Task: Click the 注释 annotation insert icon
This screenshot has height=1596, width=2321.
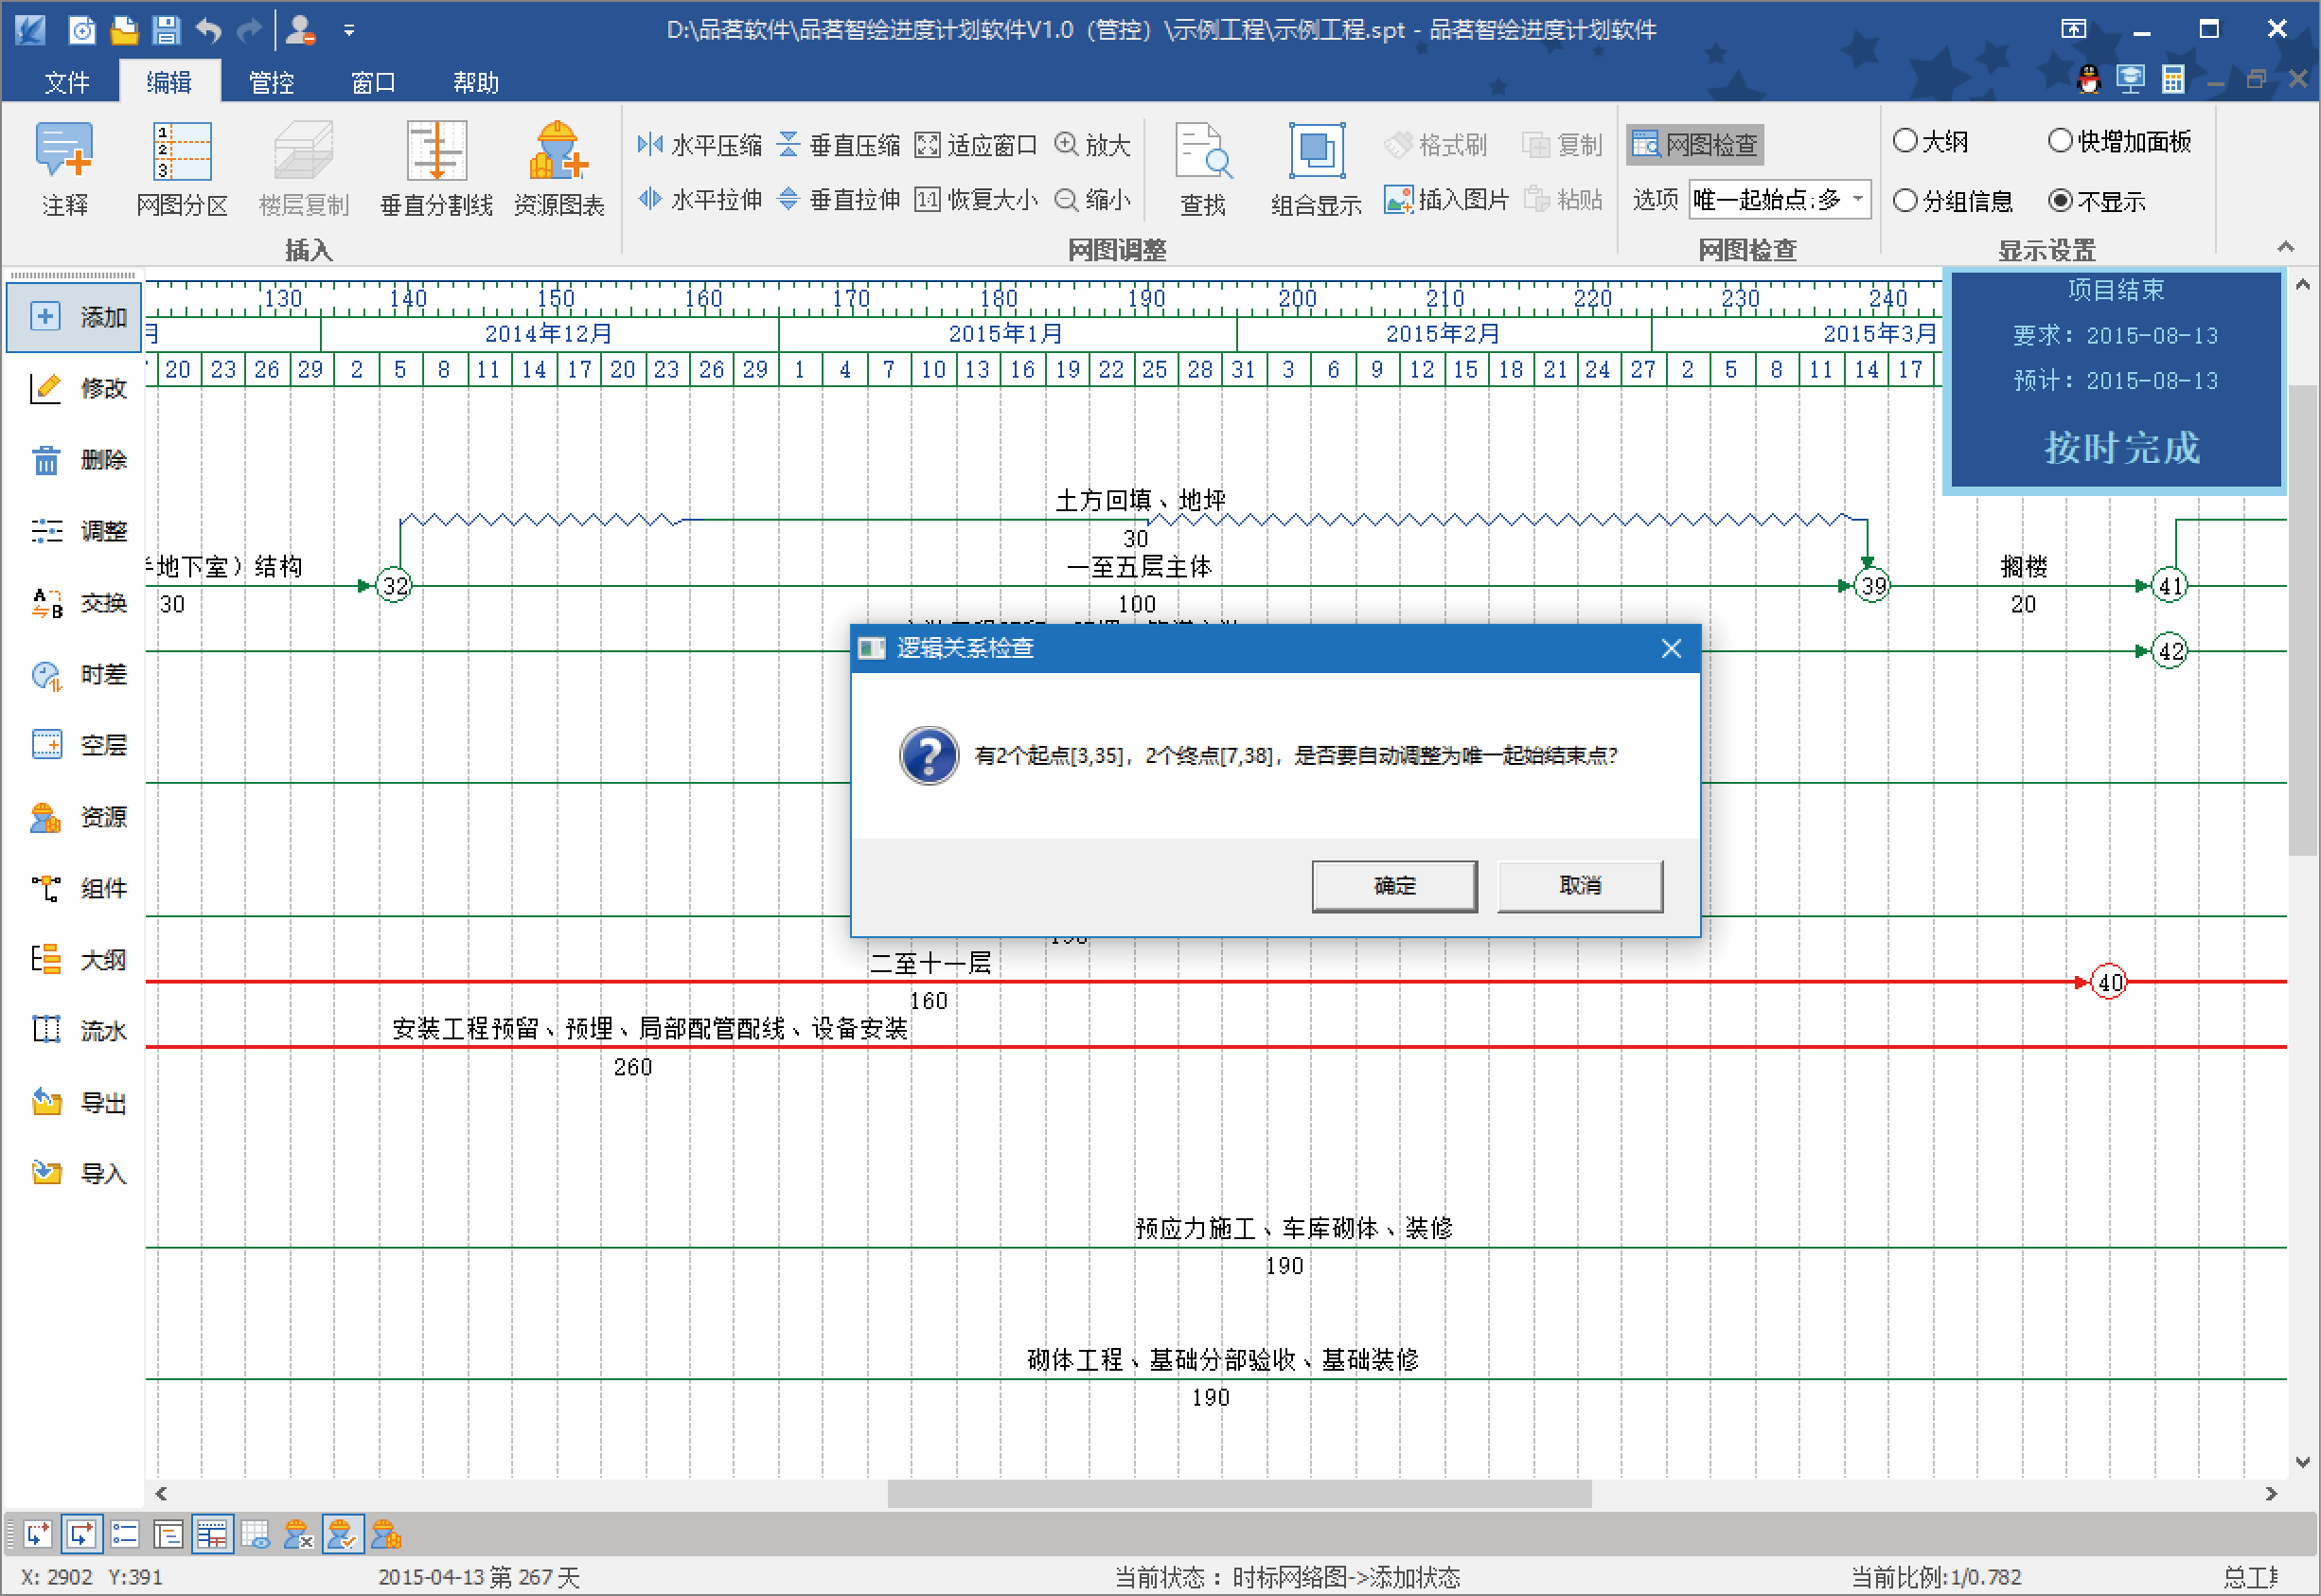Action: (65, 168)
